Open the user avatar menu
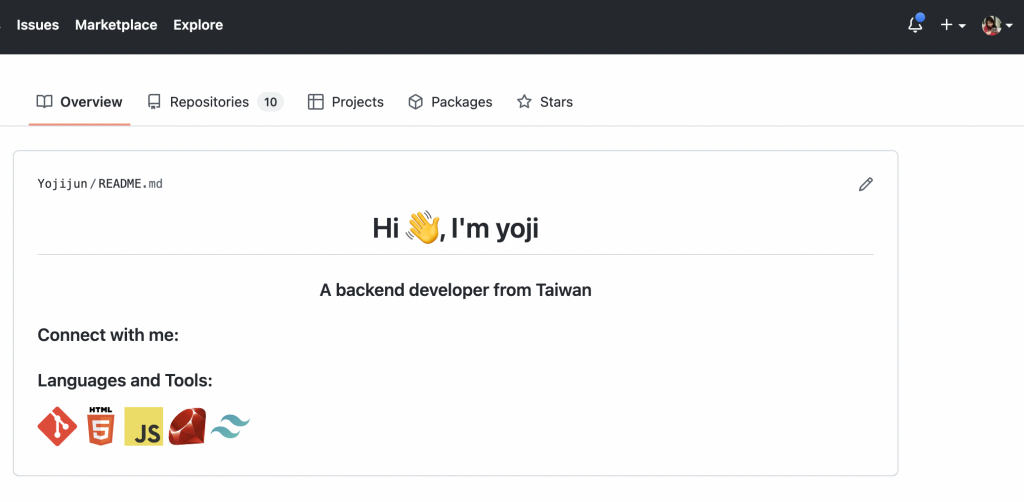The width and height of the screenshot is (1024, 502). click(x=997, y=25)
